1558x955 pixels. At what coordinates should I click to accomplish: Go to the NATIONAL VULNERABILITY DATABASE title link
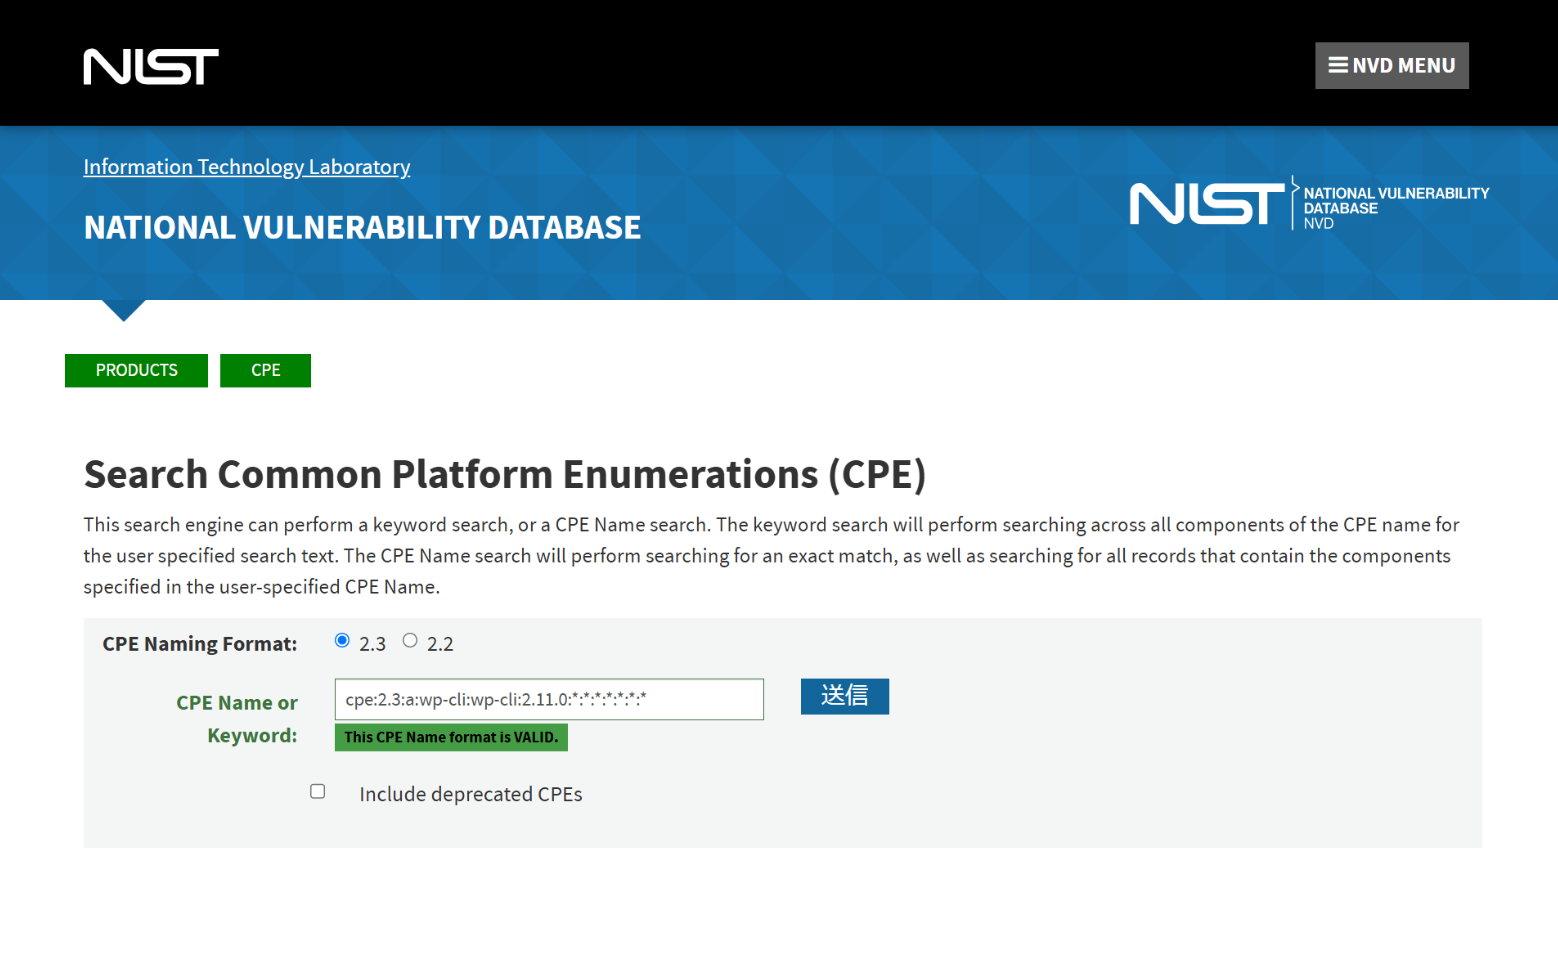(362, 228)
